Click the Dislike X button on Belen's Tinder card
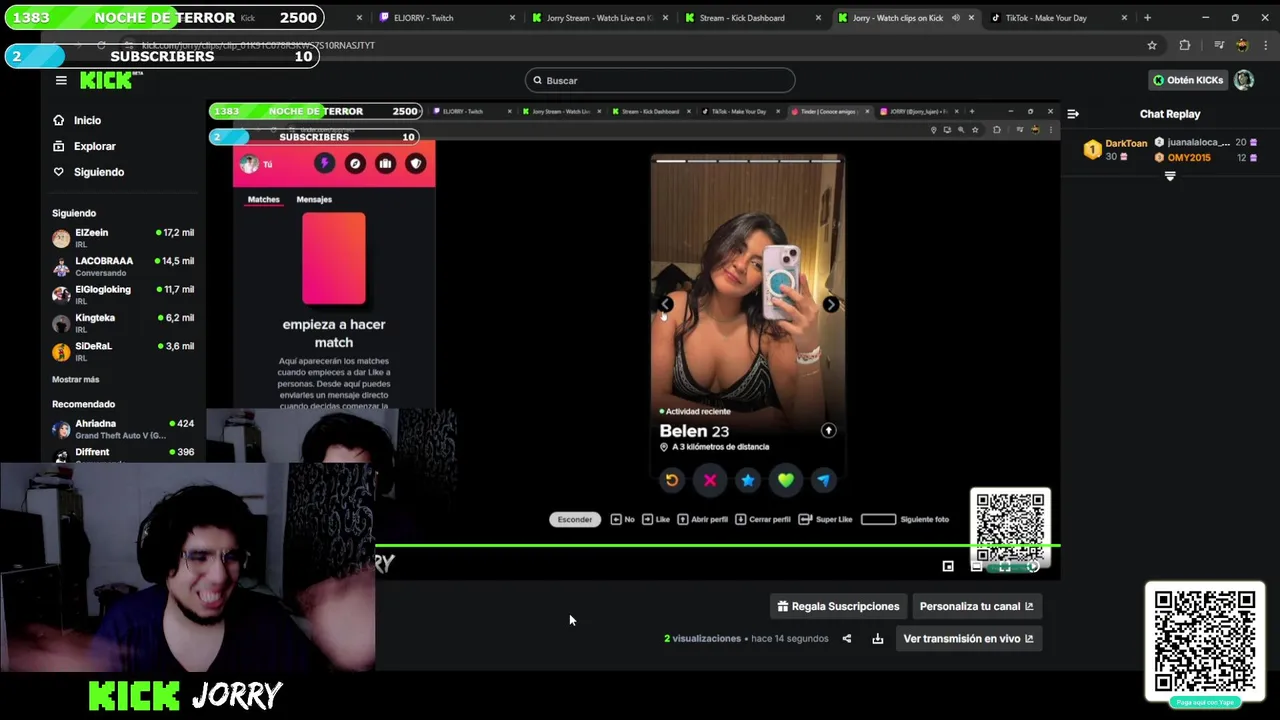This screenshot has height=720, width=1280. [710, 480]
